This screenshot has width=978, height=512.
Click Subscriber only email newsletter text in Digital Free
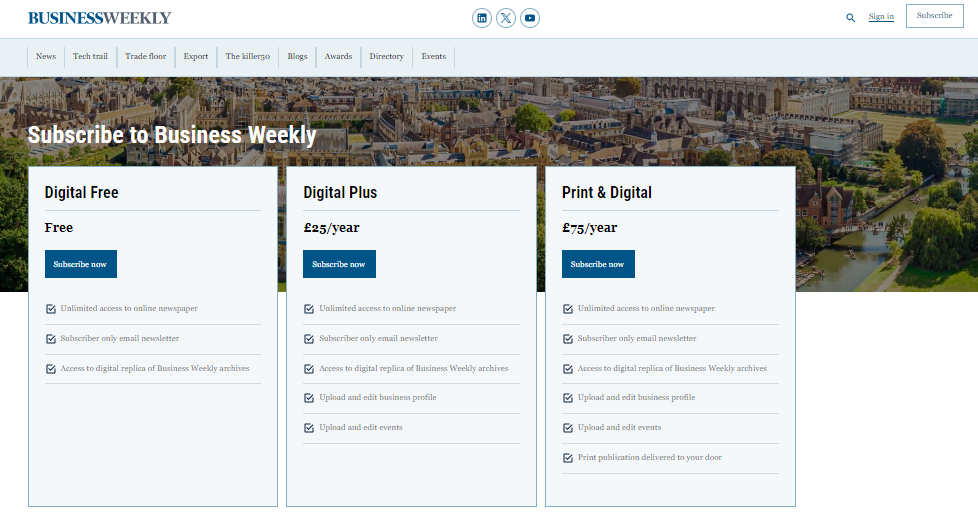pyautogui.click(x=120, y=338)
